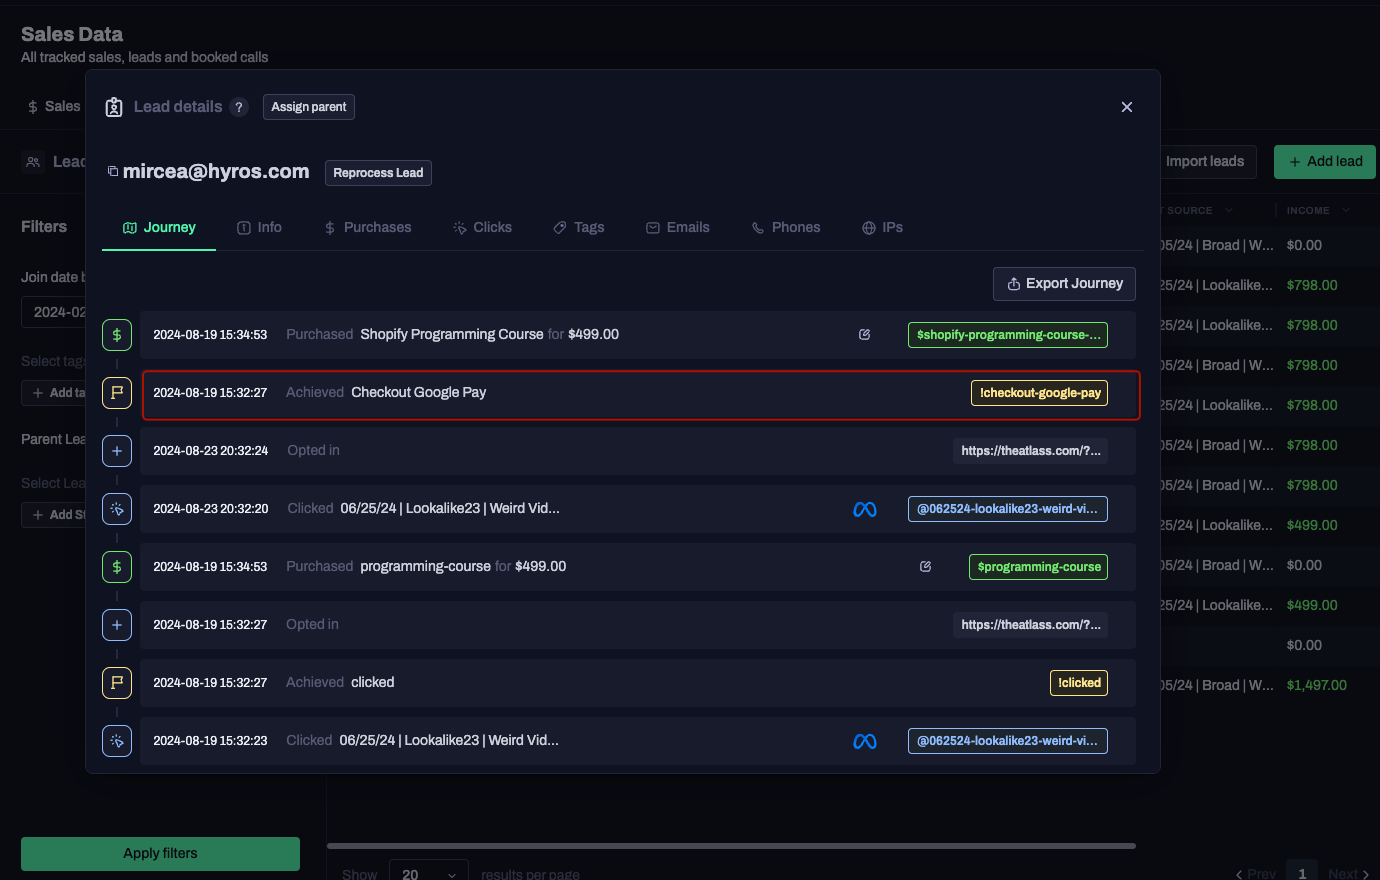The height and width of the screenshot is (880, 1380).
Task: Click the horizontal table scrollbar
Action: 731,846
